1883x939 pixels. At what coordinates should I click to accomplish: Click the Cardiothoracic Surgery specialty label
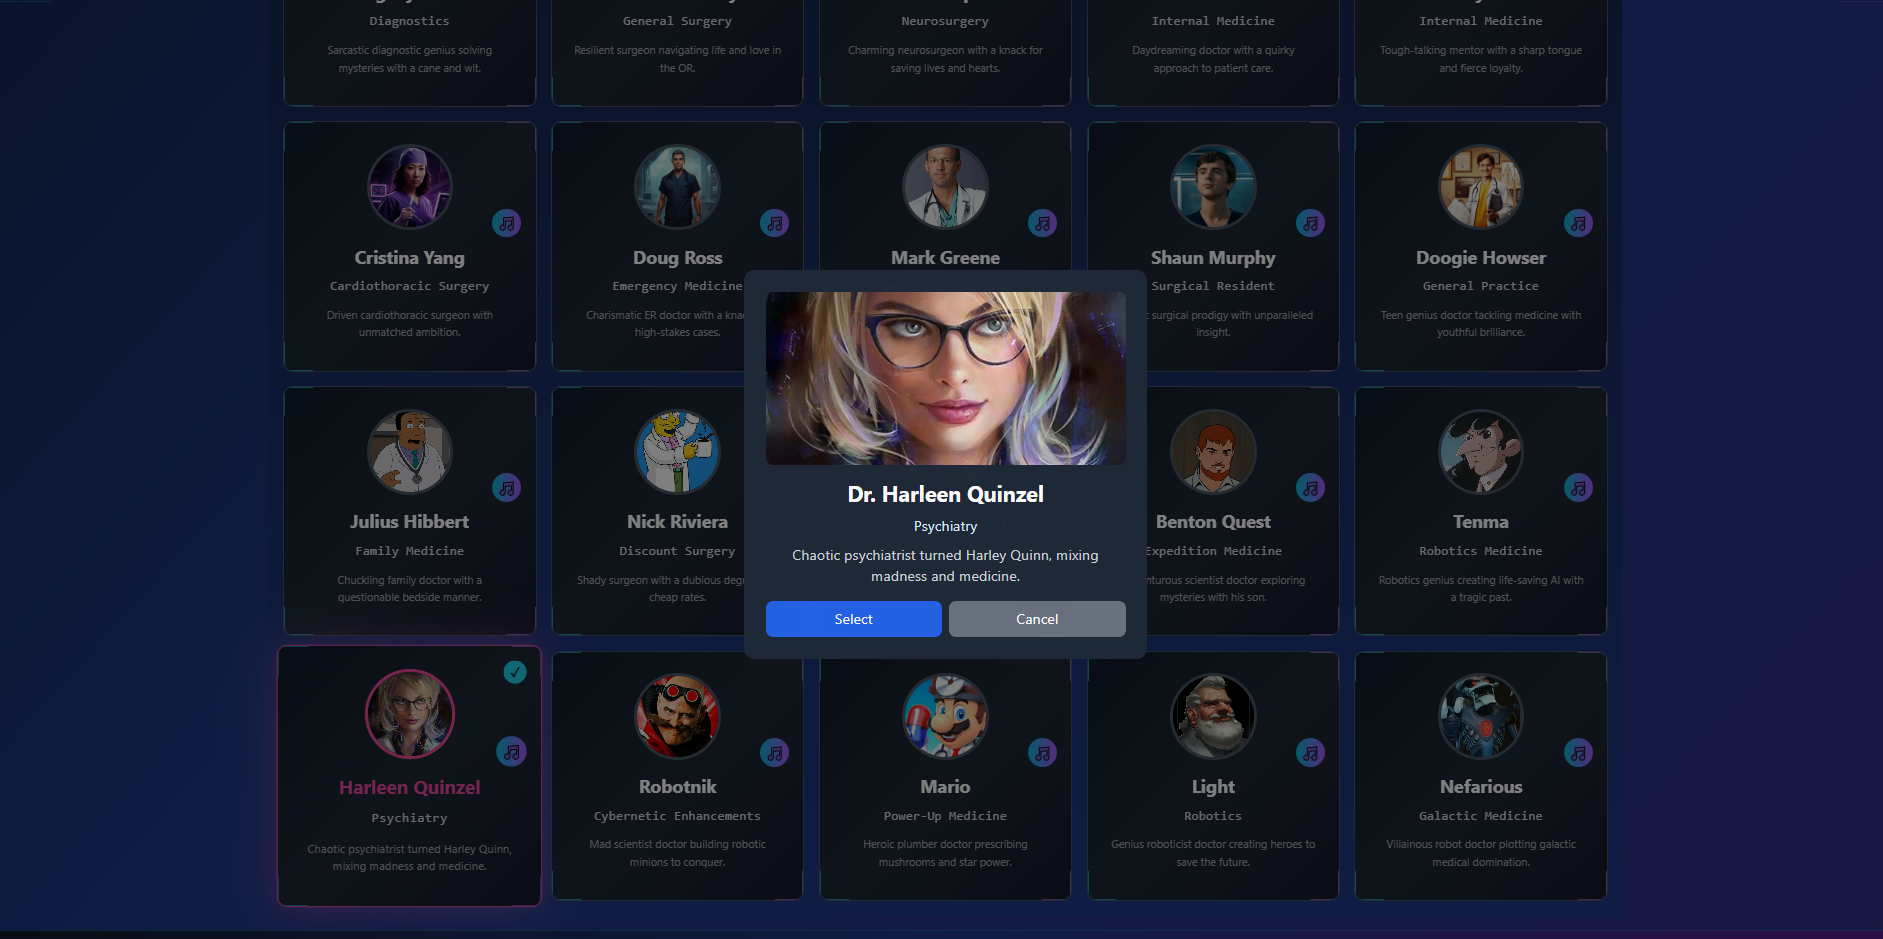pyautogui.click(x=410, y=286)
